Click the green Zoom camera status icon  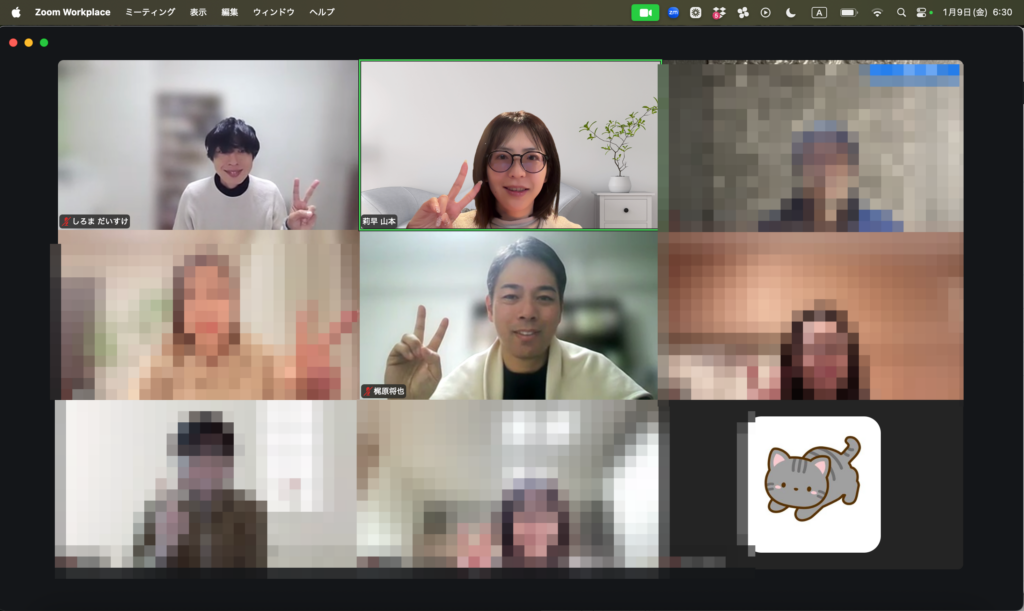645,12
